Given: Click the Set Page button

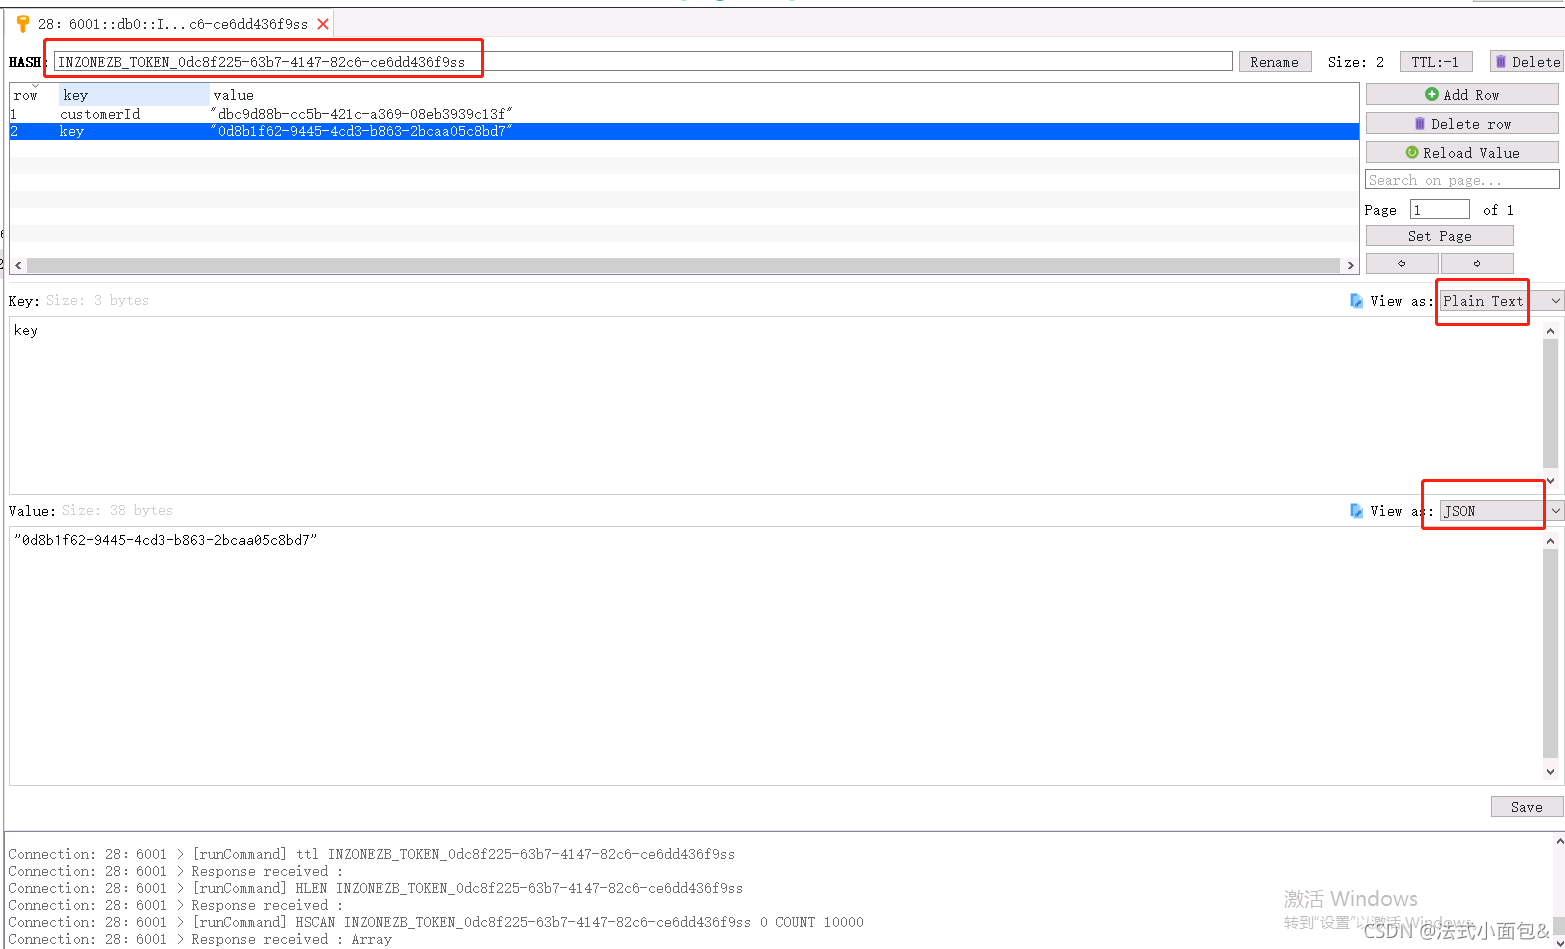Looking at the screenshot, I should tap(1439, 235).
